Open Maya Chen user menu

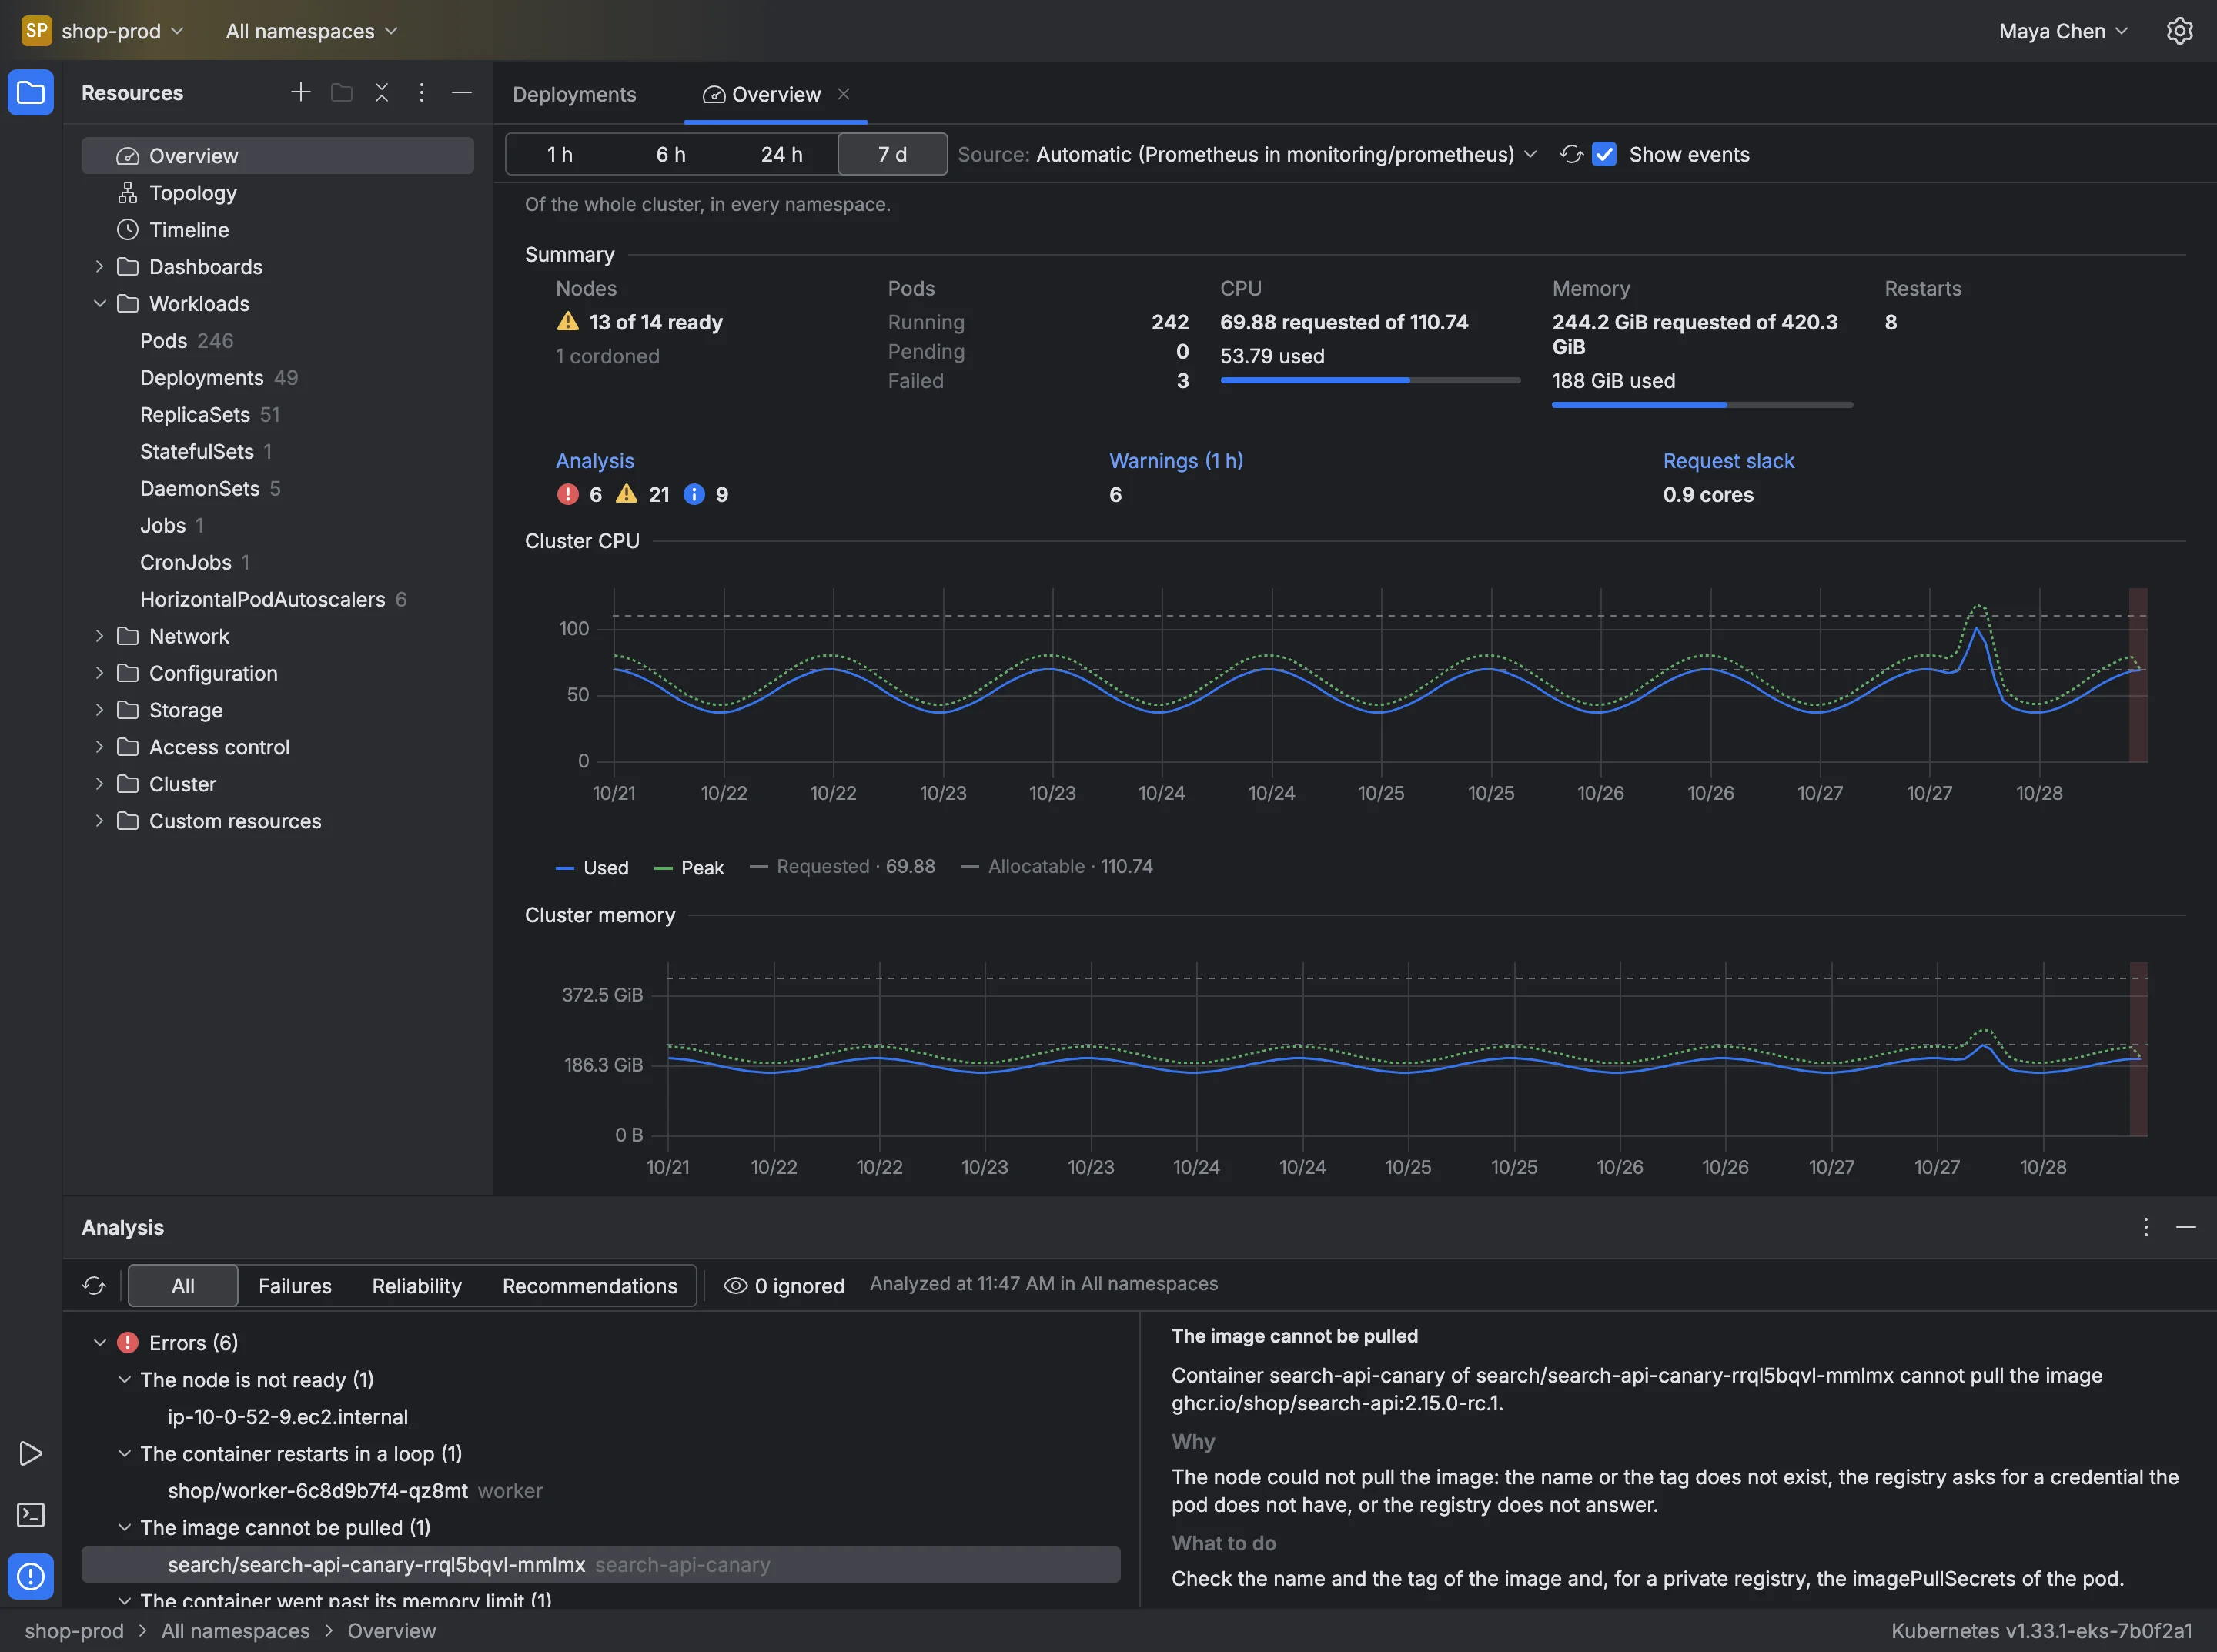[x=2063, y=31]
